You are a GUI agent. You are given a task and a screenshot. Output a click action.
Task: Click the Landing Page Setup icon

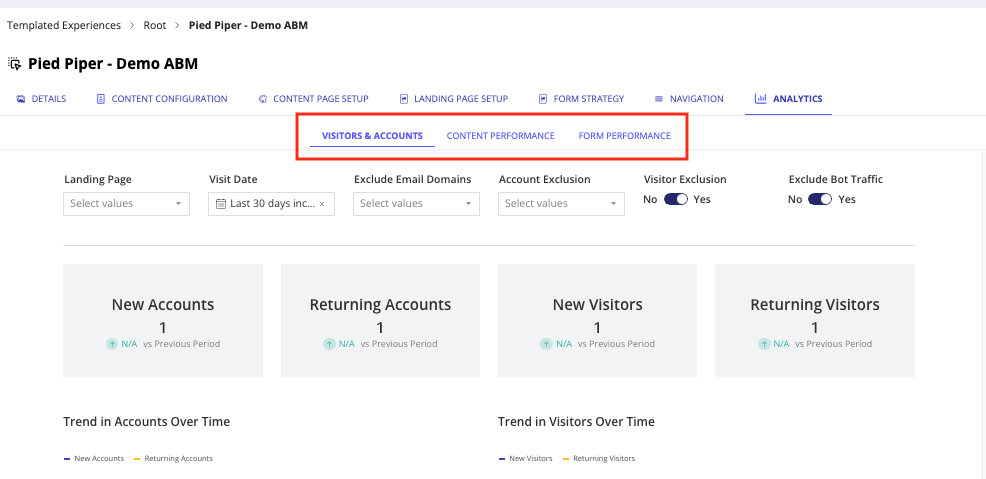[404, 99]
